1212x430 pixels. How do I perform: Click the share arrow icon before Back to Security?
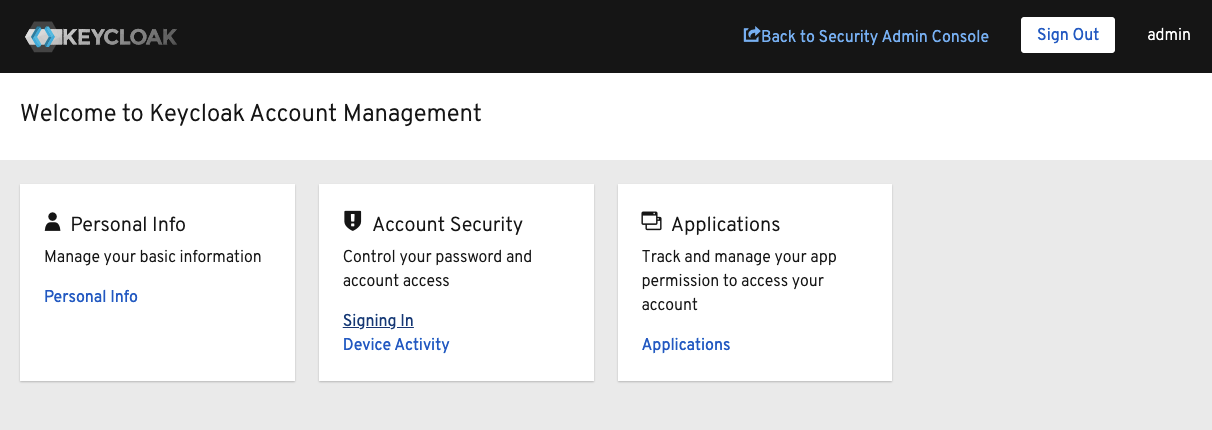(751, 35)
